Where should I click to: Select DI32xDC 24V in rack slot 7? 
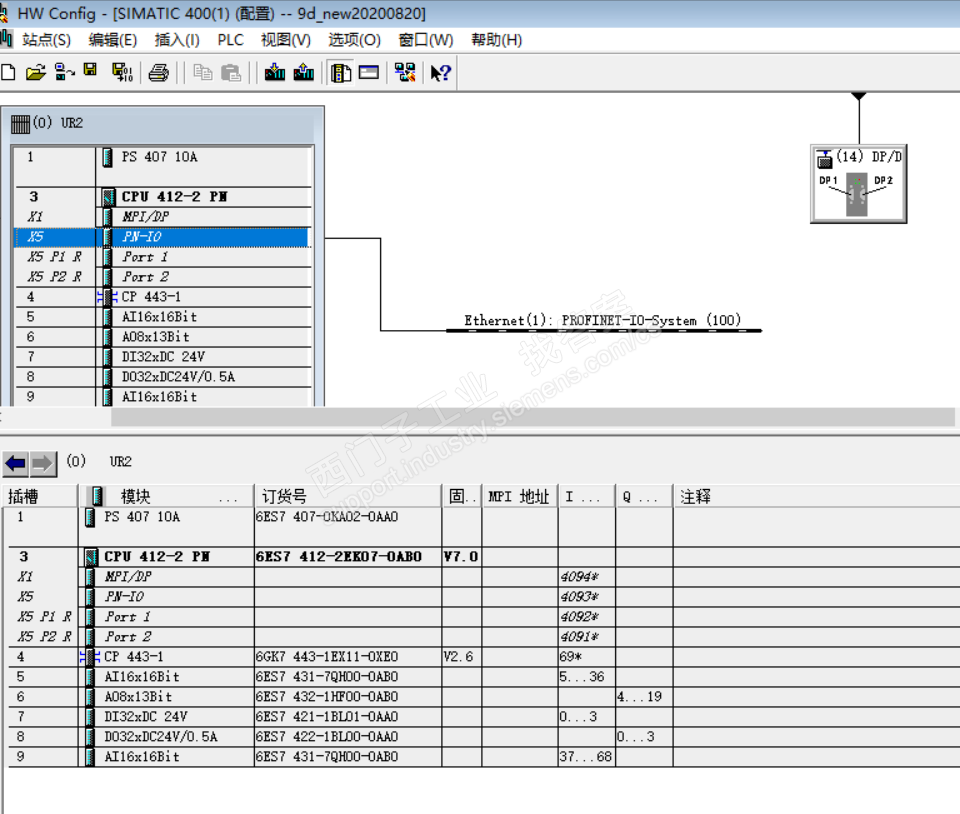(163, 357)
